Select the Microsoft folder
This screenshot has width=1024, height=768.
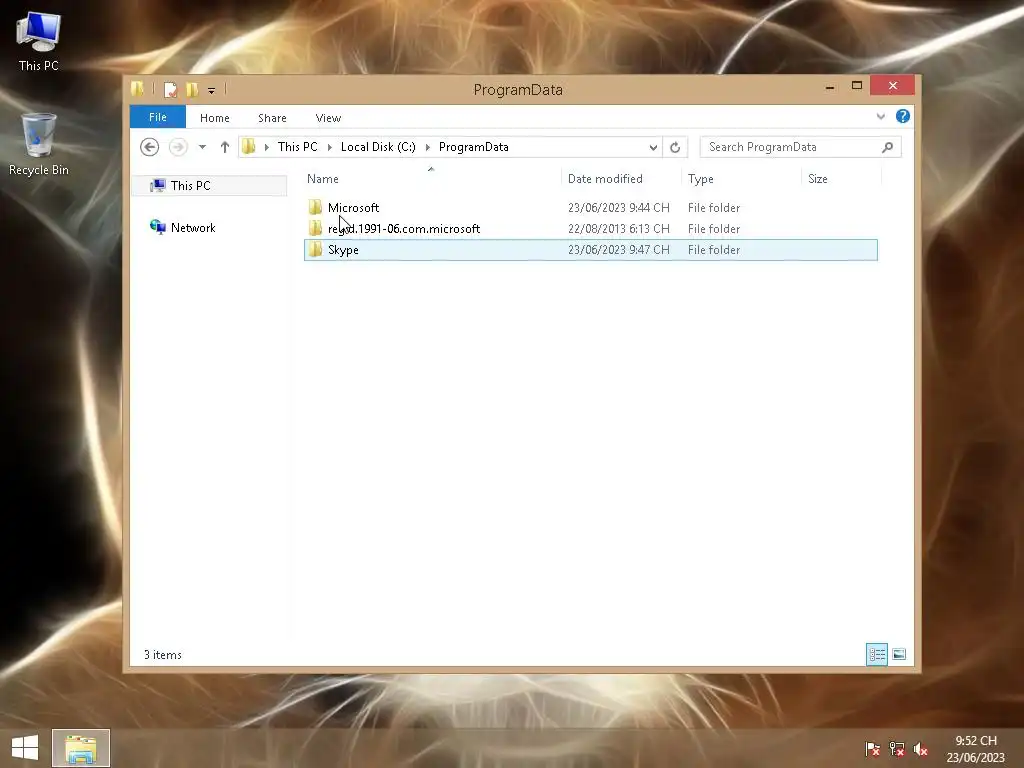pos(590,208)
